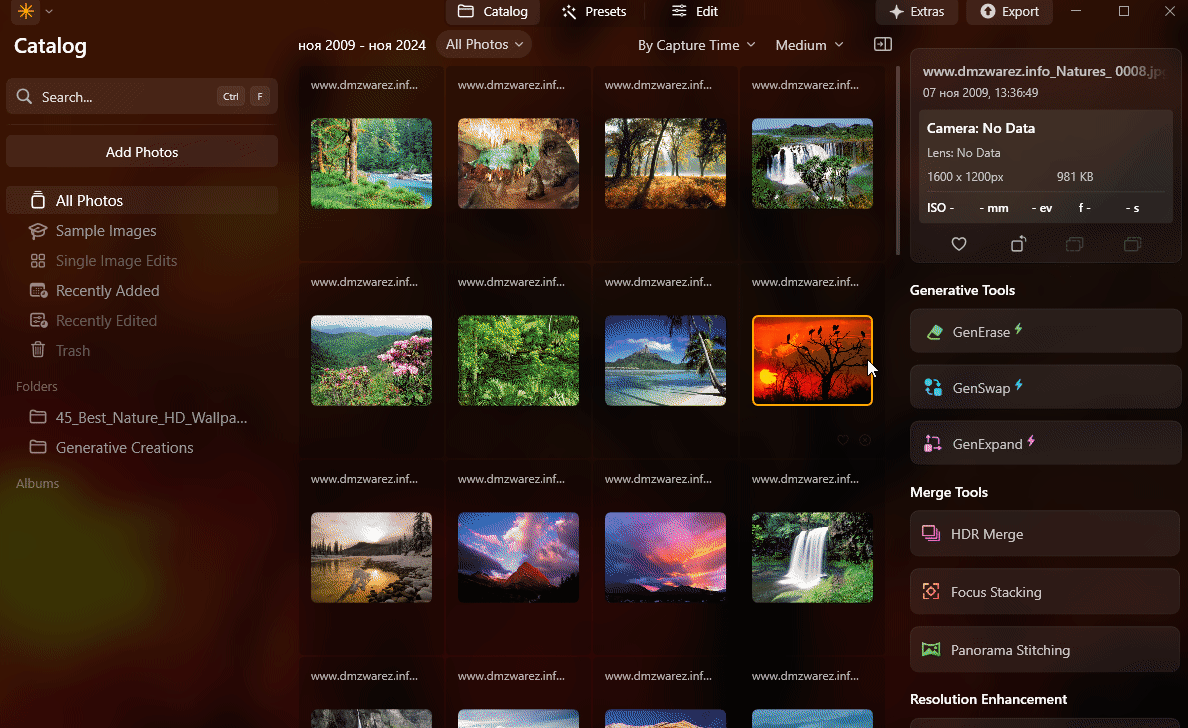Toggle the side panel layout icon
Viewport: 1188px width, 728px height.
tap(883, 45)
